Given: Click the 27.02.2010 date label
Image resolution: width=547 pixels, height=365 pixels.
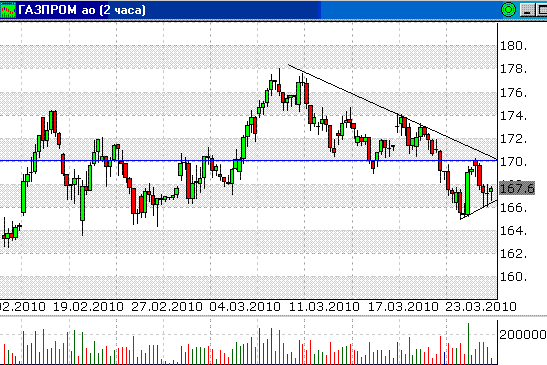Looking at the screenshot, I should click(167, 307).
